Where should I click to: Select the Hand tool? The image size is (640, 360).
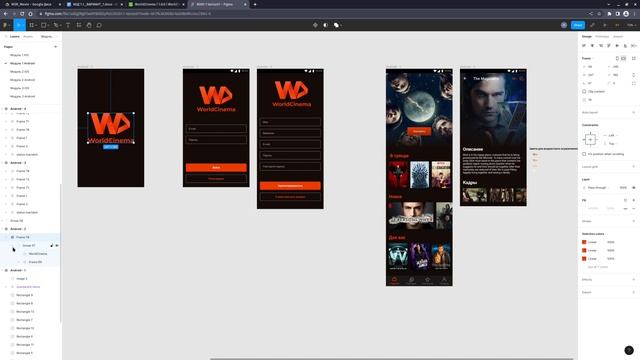(89, 25)
